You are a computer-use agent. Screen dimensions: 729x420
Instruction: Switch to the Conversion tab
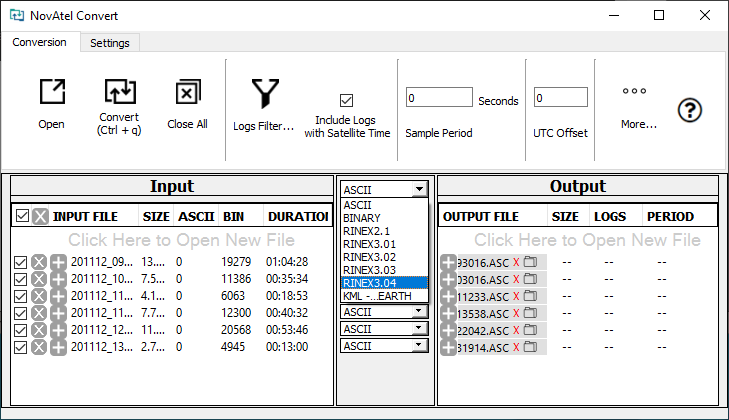click(40, 42)
